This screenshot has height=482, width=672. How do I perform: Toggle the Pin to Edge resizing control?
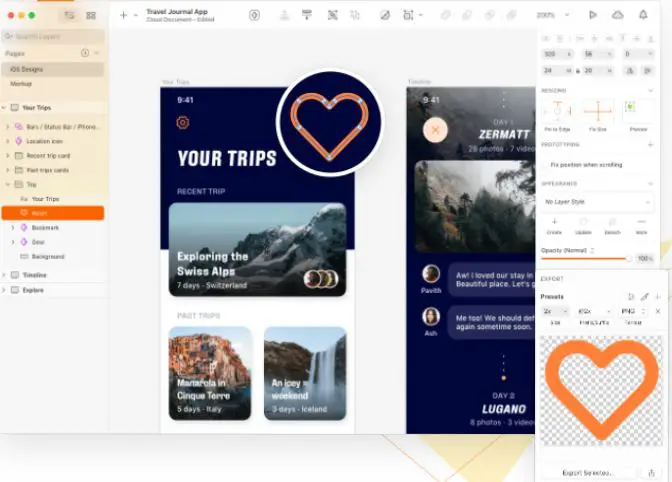tap(555, 111)
